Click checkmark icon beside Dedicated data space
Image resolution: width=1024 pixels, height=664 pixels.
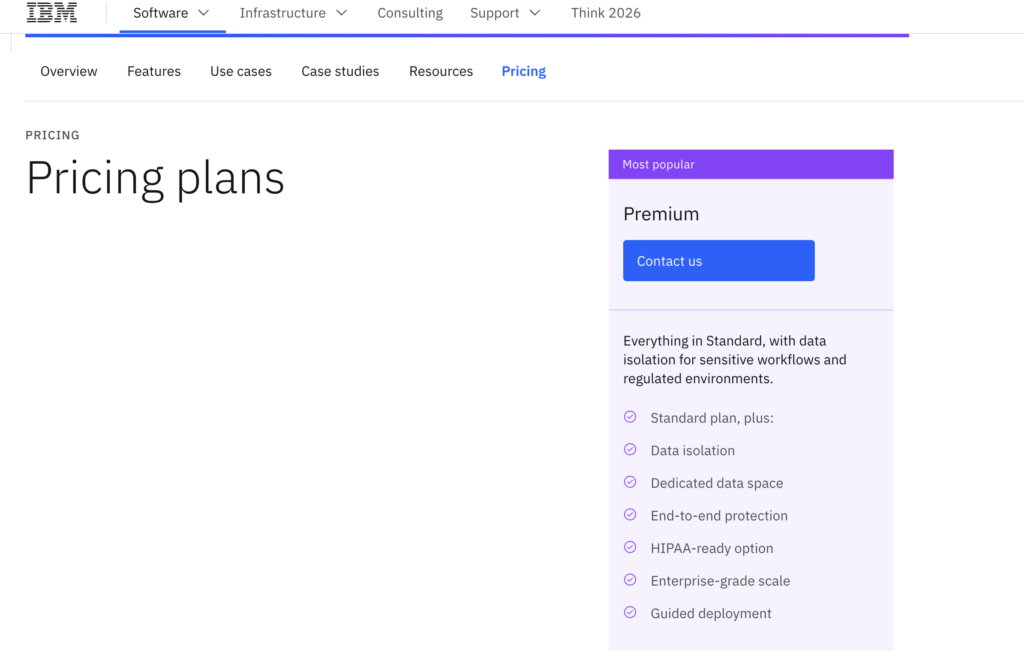click(630, 482)
